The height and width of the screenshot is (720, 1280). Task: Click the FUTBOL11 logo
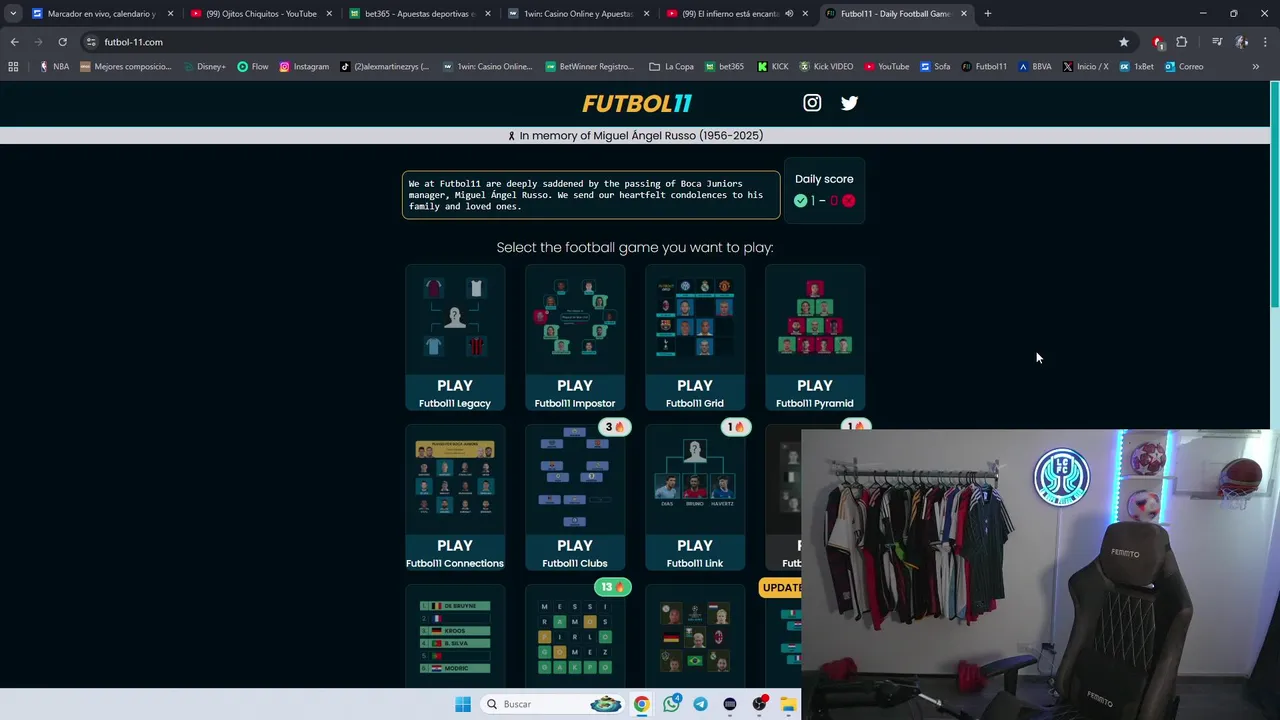[x=637, y=103]
